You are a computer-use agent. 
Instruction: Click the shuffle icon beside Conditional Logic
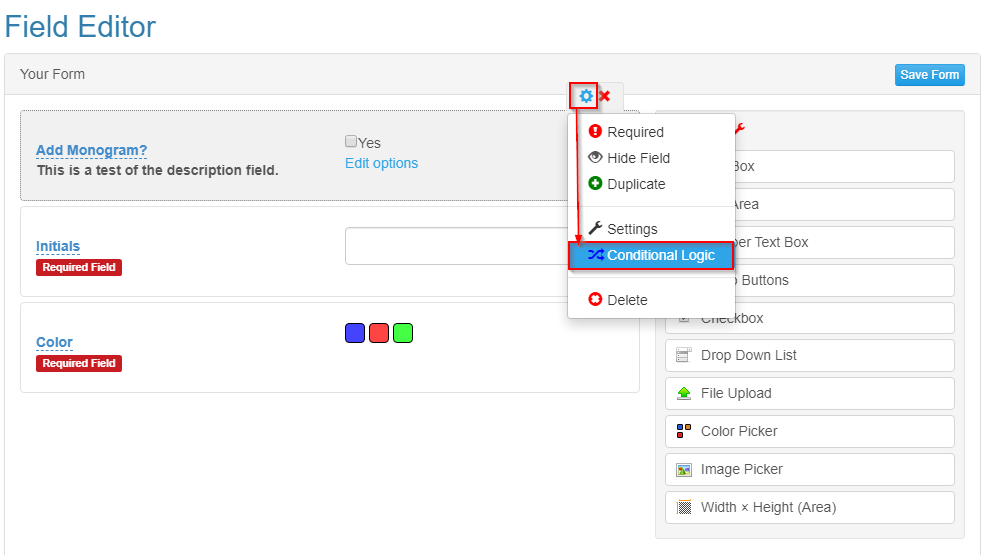click(596, 255)
